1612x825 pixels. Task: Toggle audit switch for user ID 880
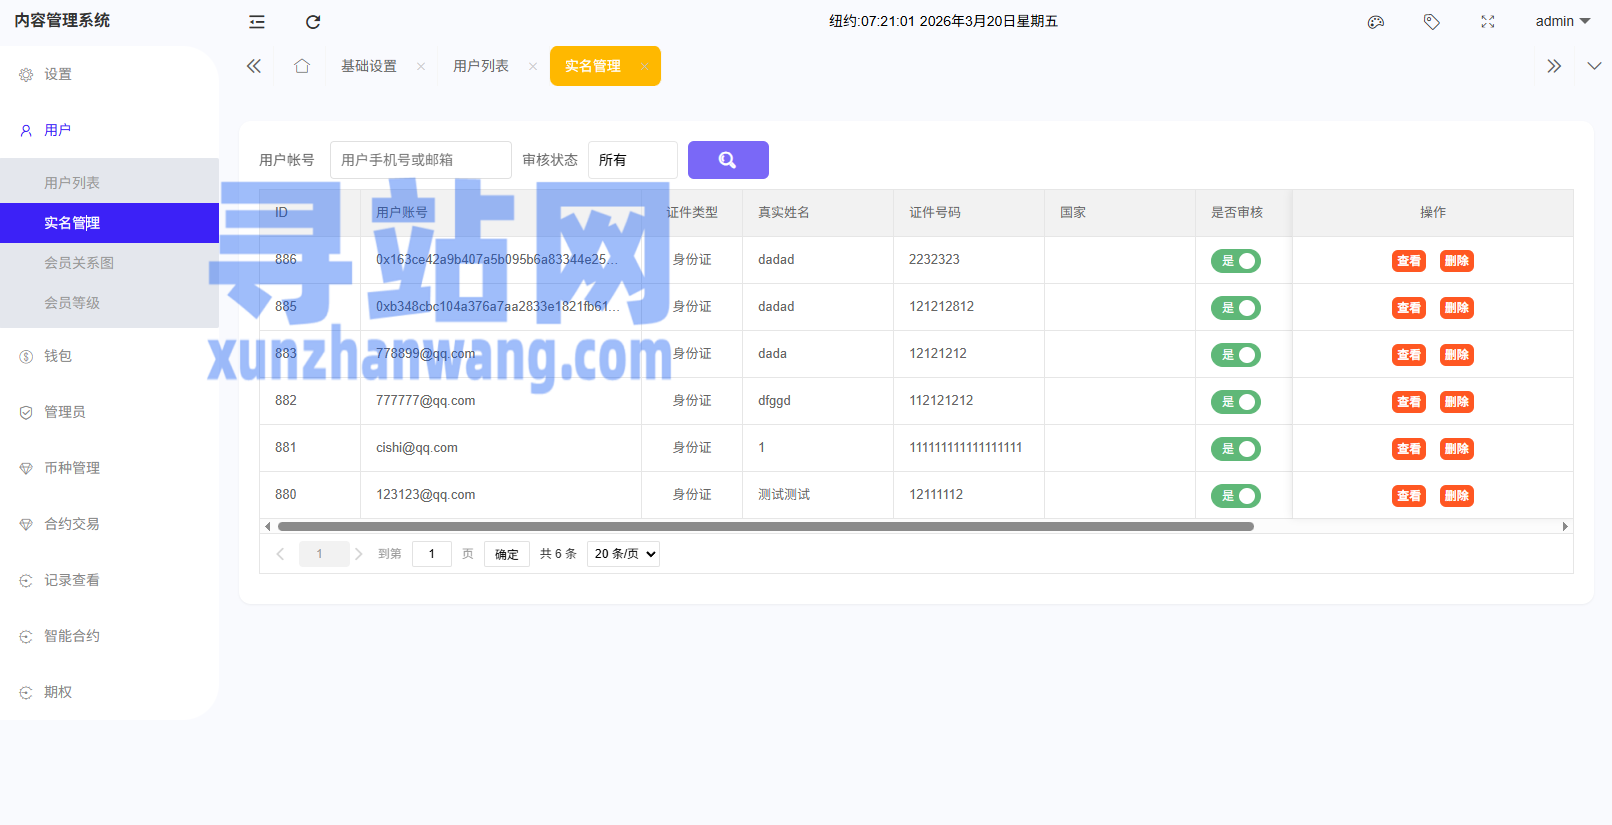point(1236,496)
